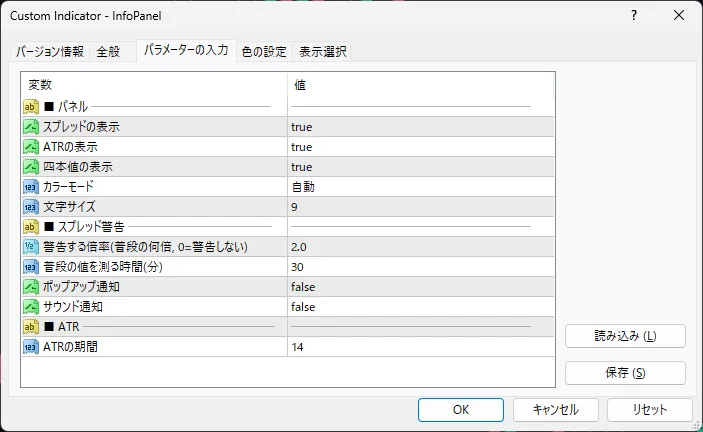Click the integer icon beside ATRの期間
This screenshot has height=432, width=703.
(x=31, y=347)
